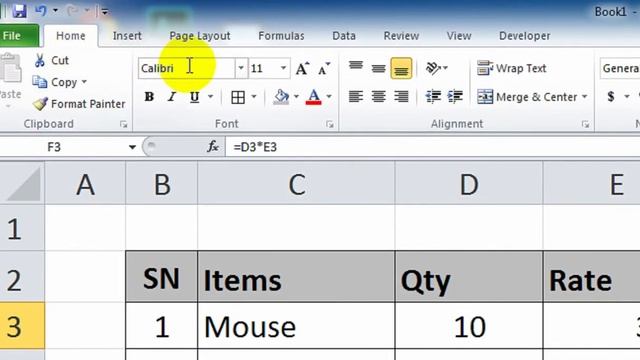This screenshot has width=640, height=360.
Task: Open Customize Quick Access Toolbar dropdown
Action: 104,11
